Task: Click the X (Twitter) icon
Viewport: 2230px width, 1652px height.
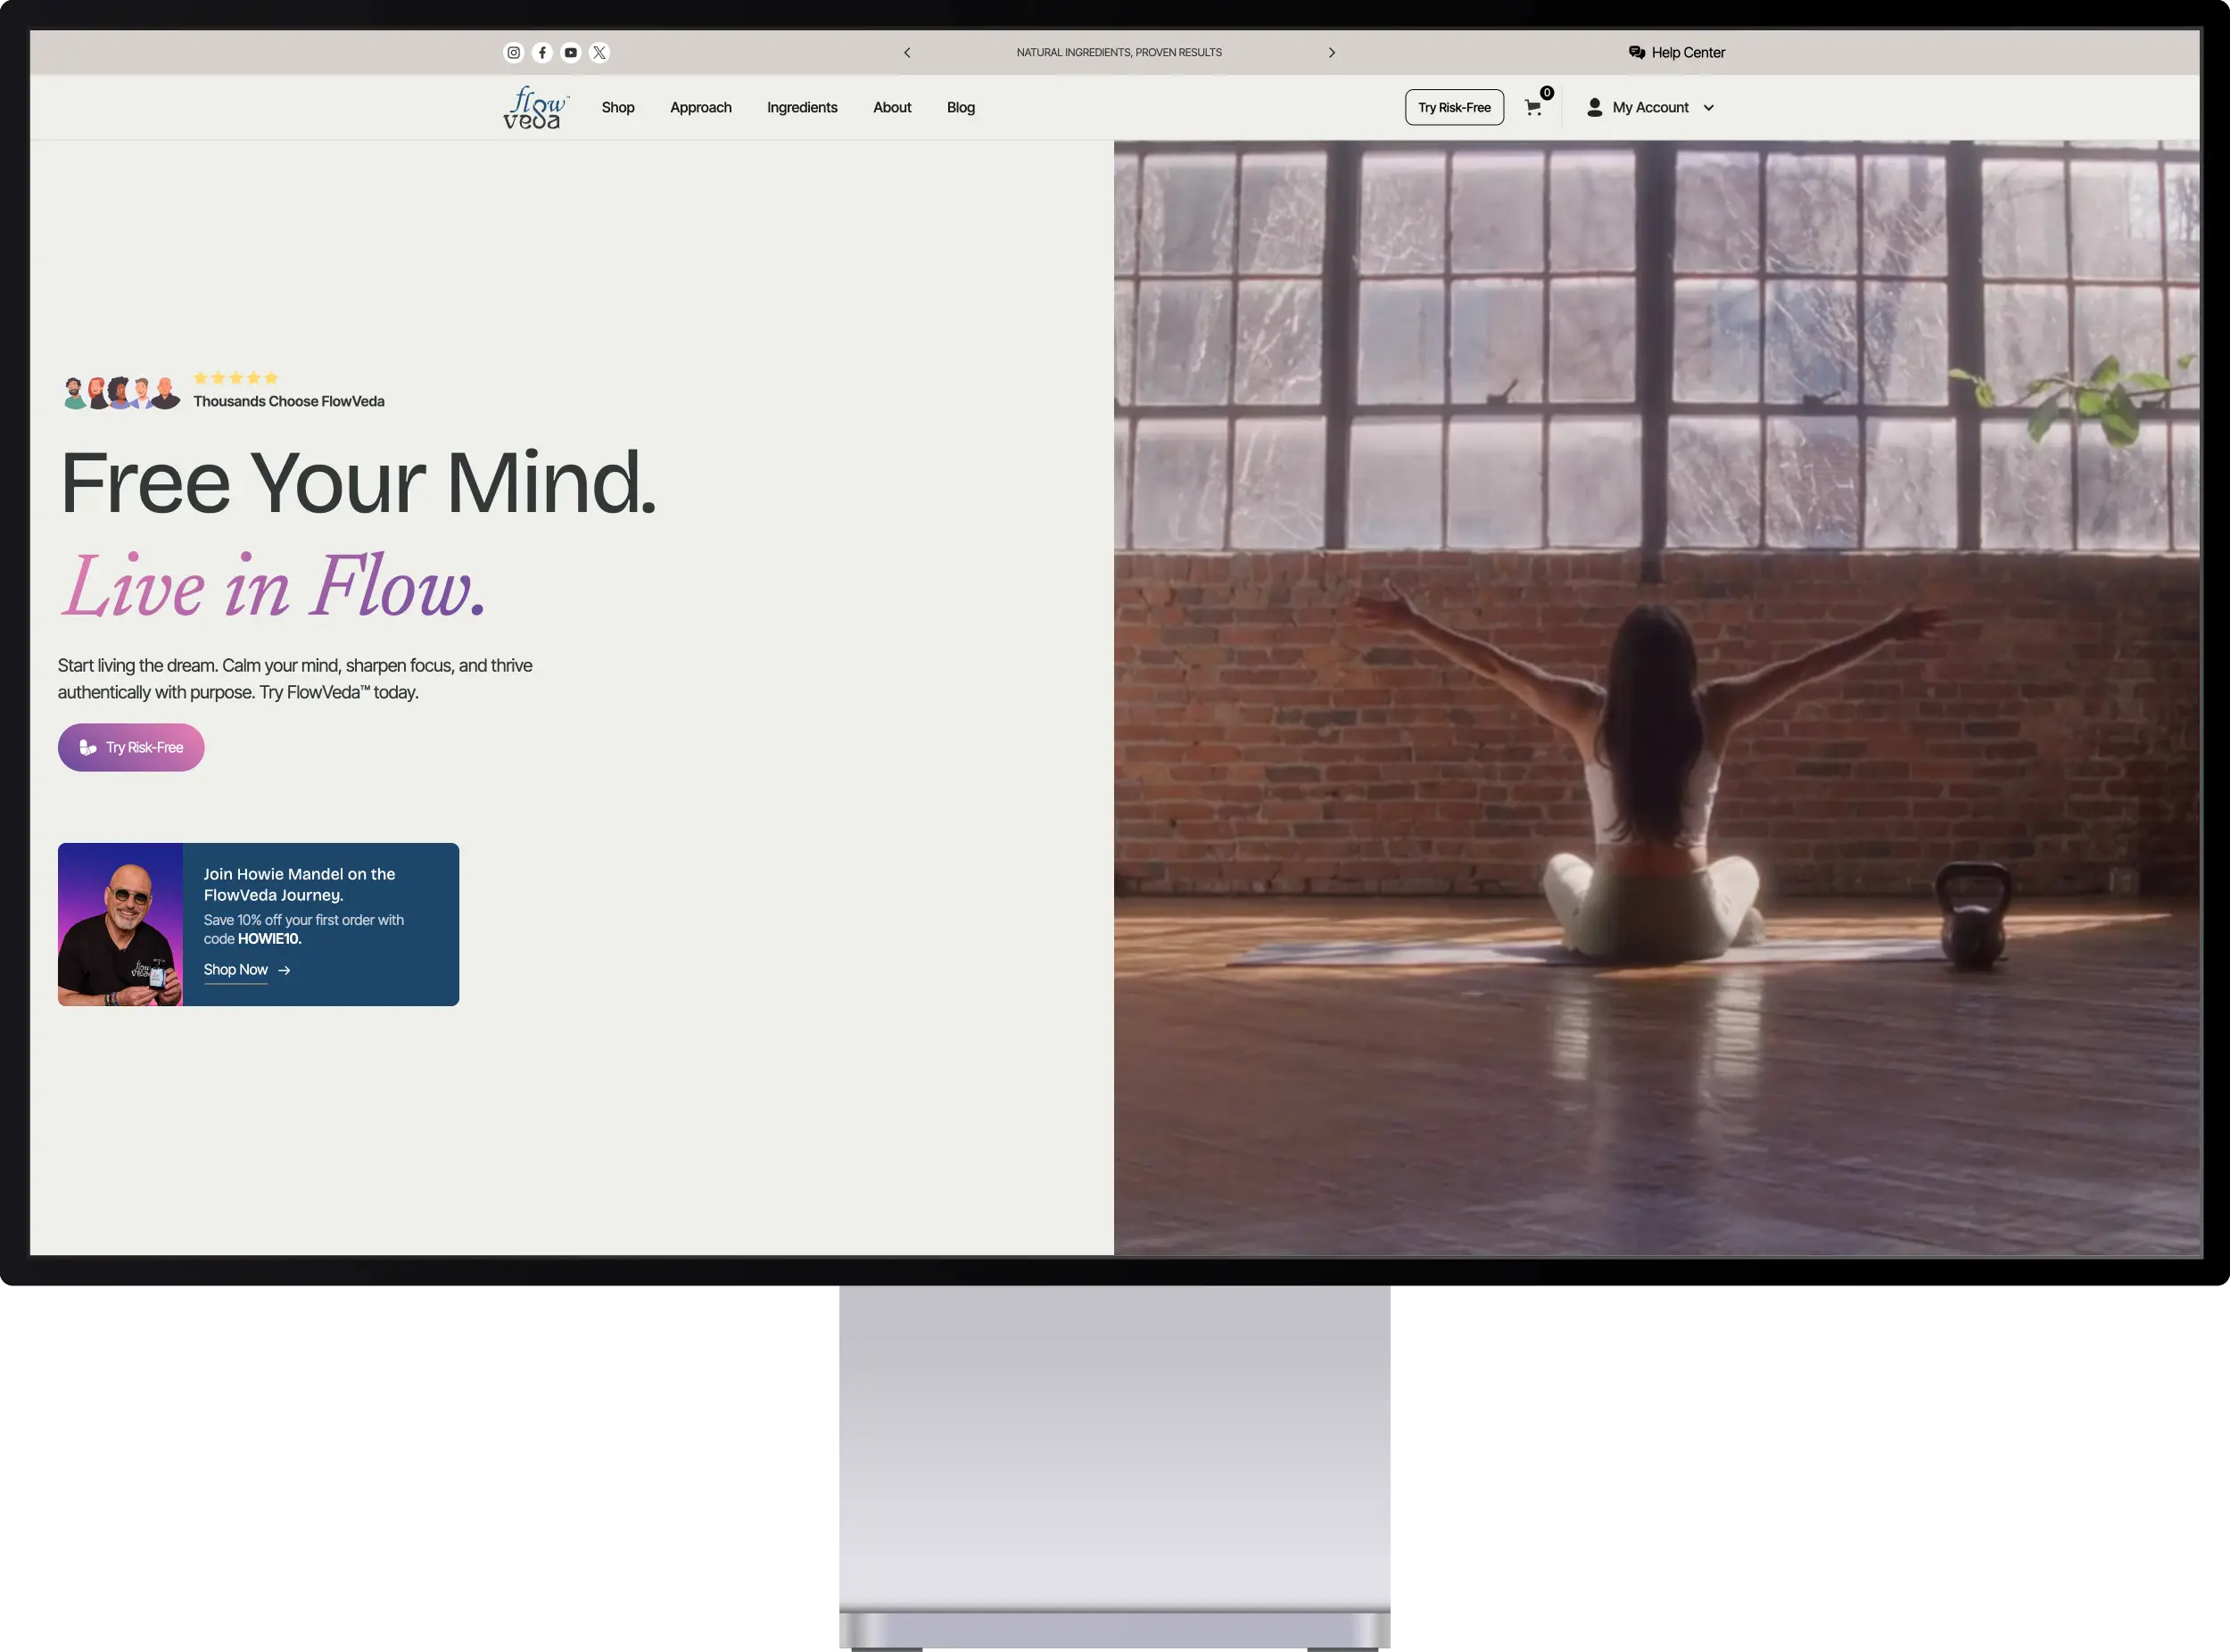Action: pyautogui.click(x=599, y=53)
